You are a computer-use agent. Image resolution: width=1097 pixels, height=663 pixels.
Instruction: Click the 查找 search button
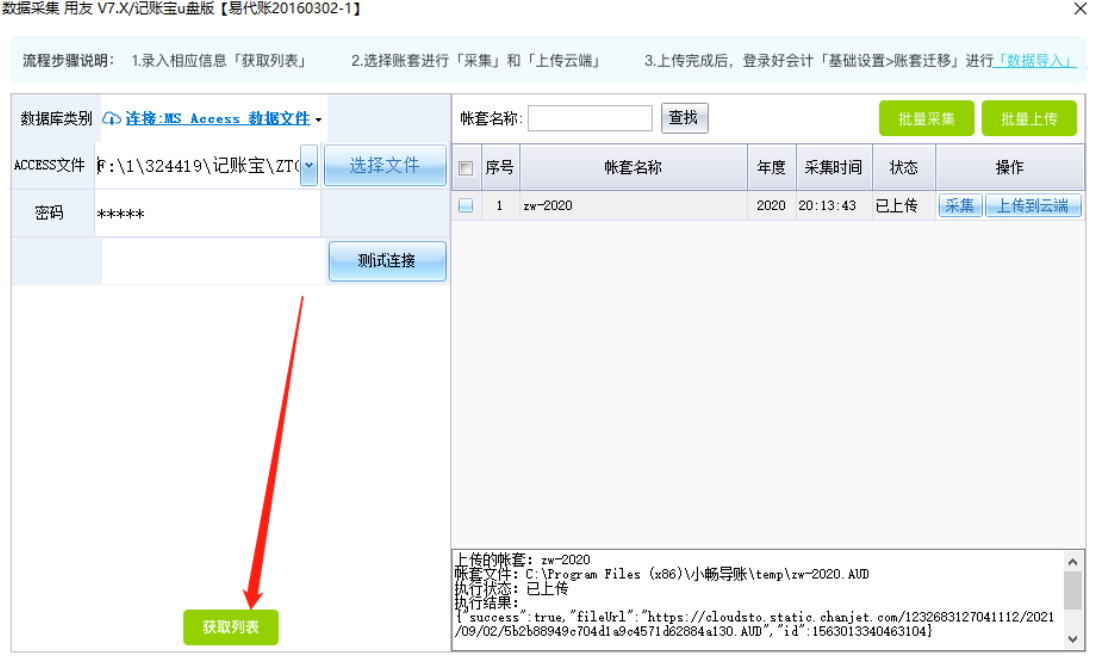point(684,118)
